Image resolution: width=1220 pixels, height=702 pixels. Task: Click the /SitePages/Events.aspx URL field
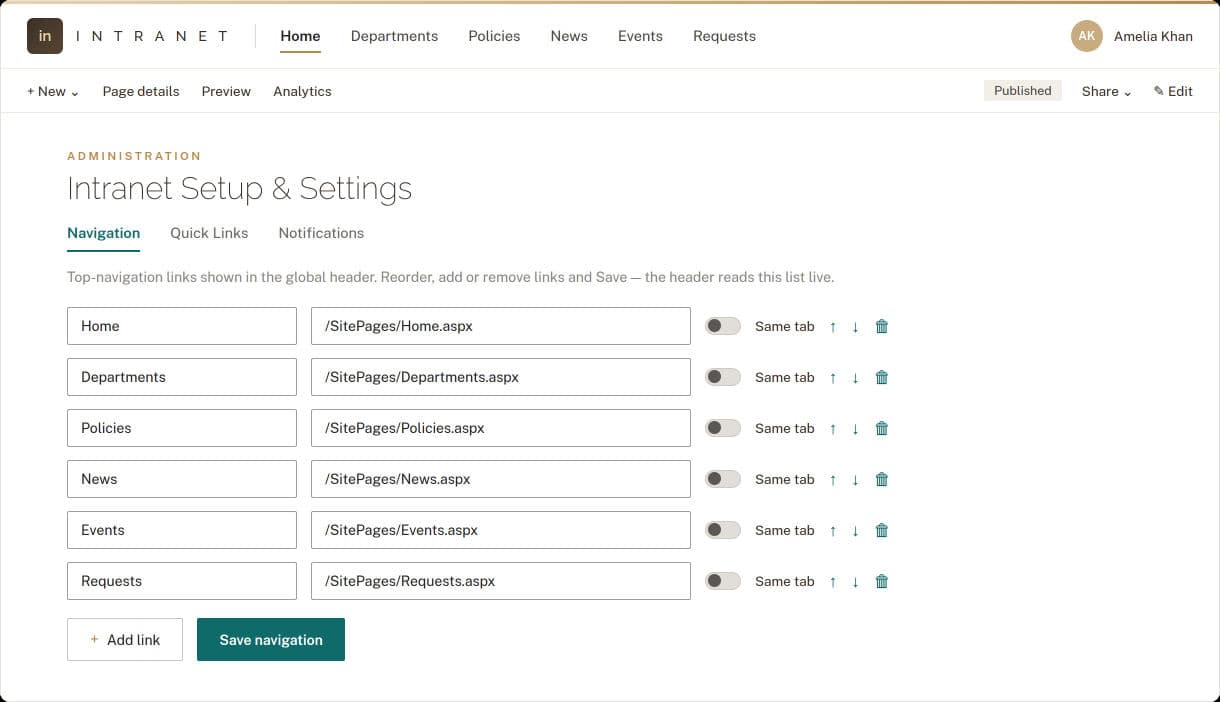click(501, 530)
